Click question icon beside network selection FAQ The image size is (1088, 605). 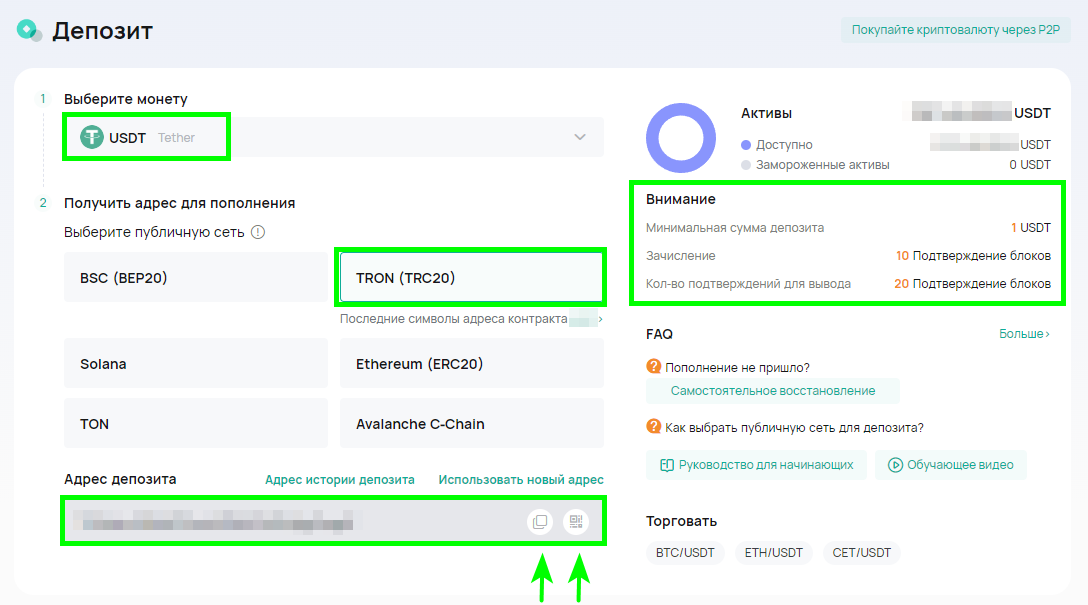pos(654,428)
